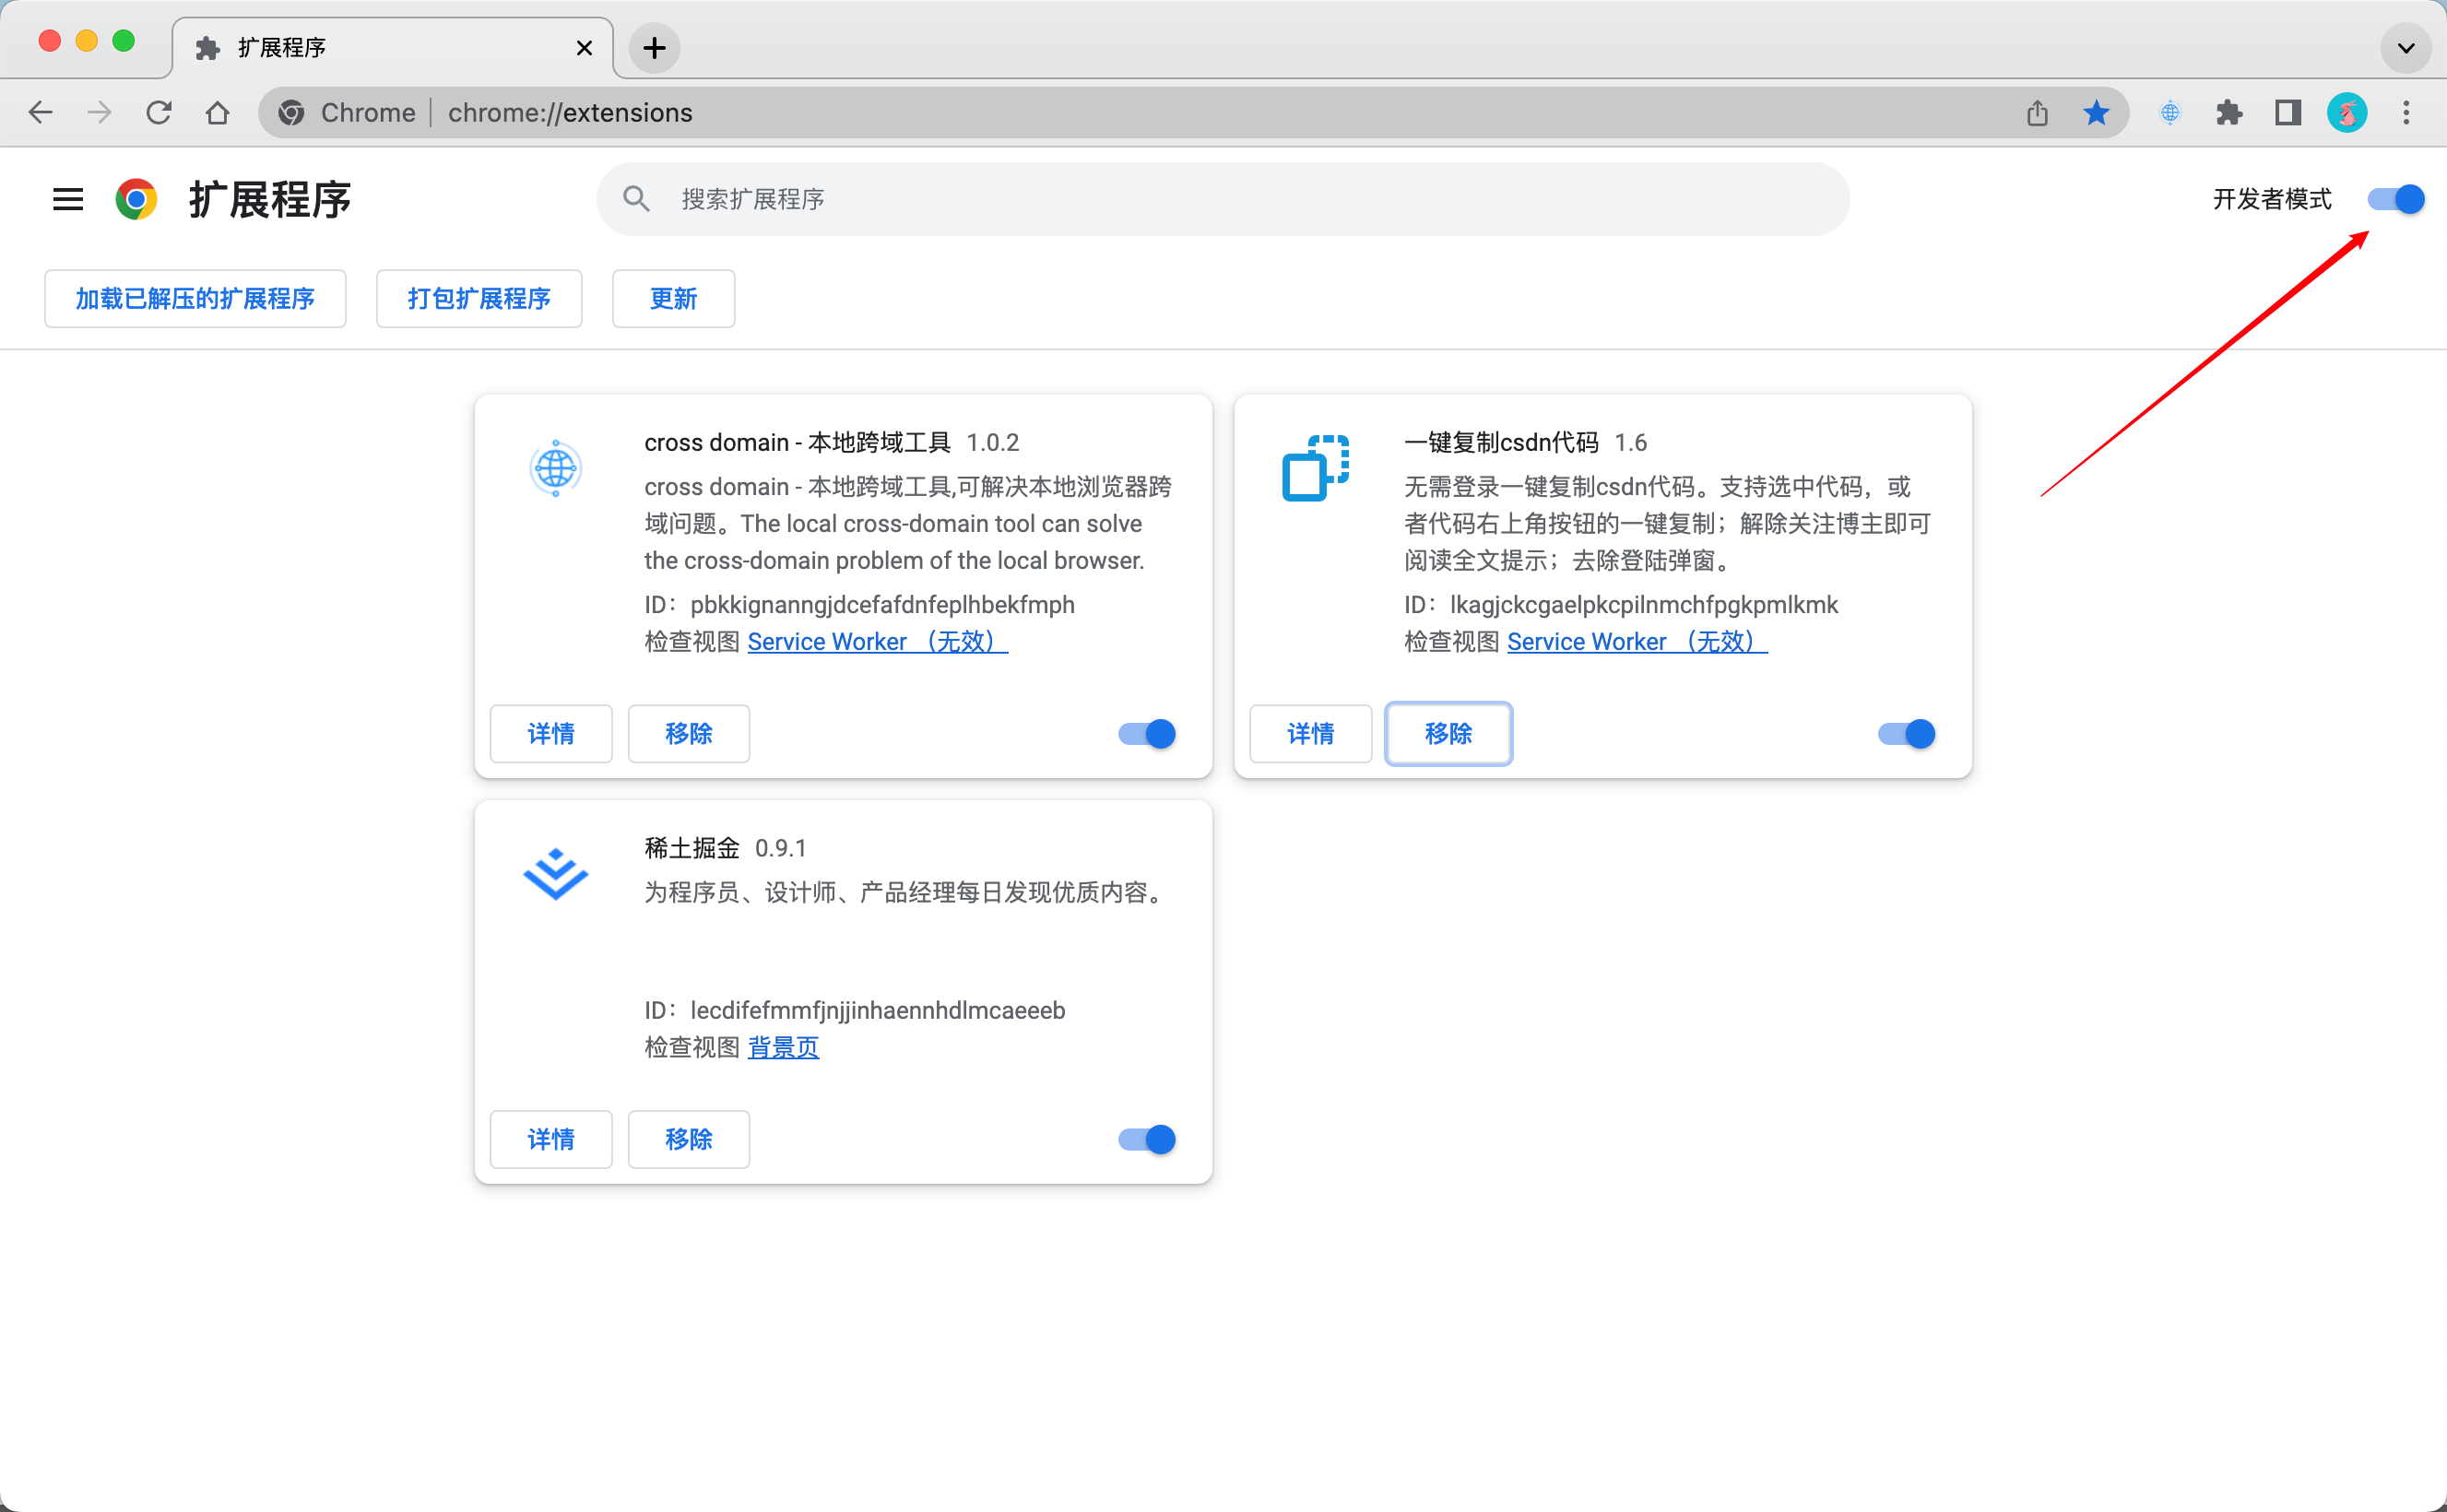
Task: Reload the page with the refresh icon
Action: [159, 112]
